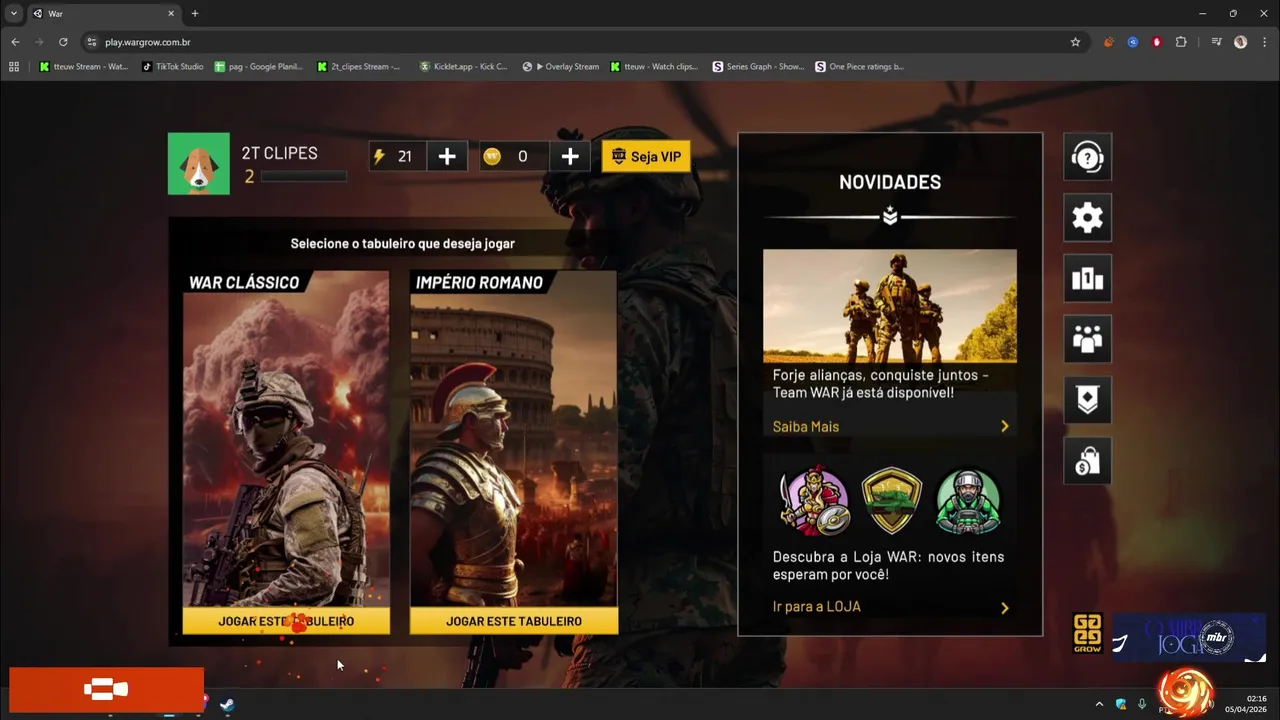Open the site information icon

click(x=91, y=42)
